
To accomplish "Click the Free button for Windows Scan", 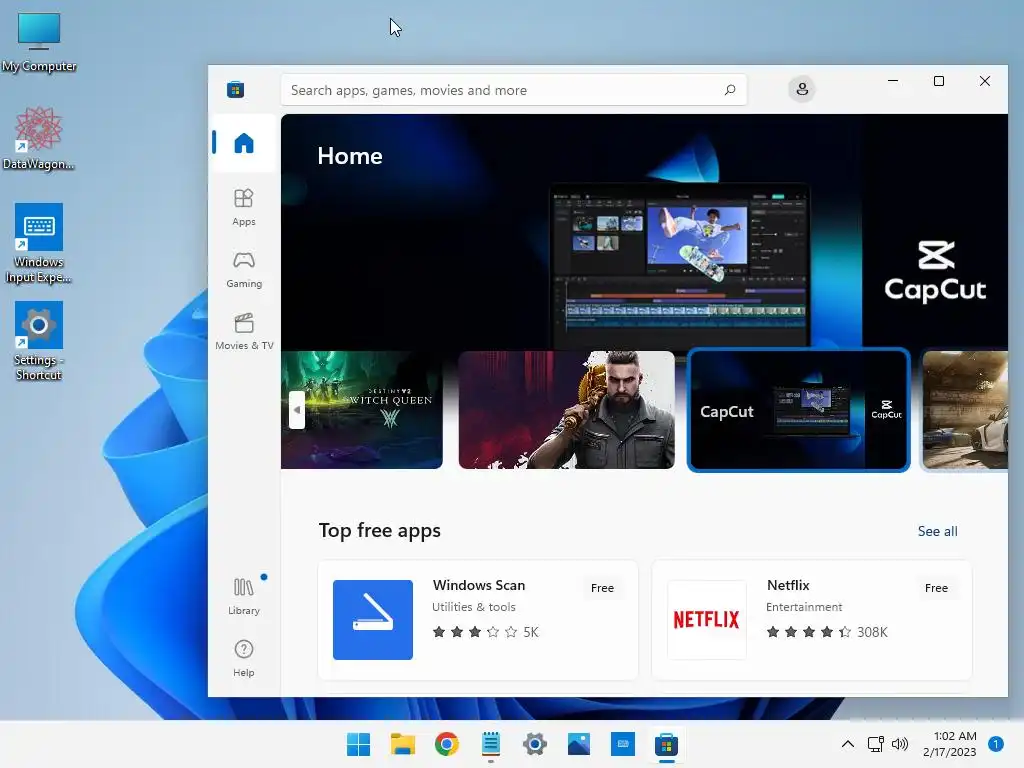I will tap(602, 588).
